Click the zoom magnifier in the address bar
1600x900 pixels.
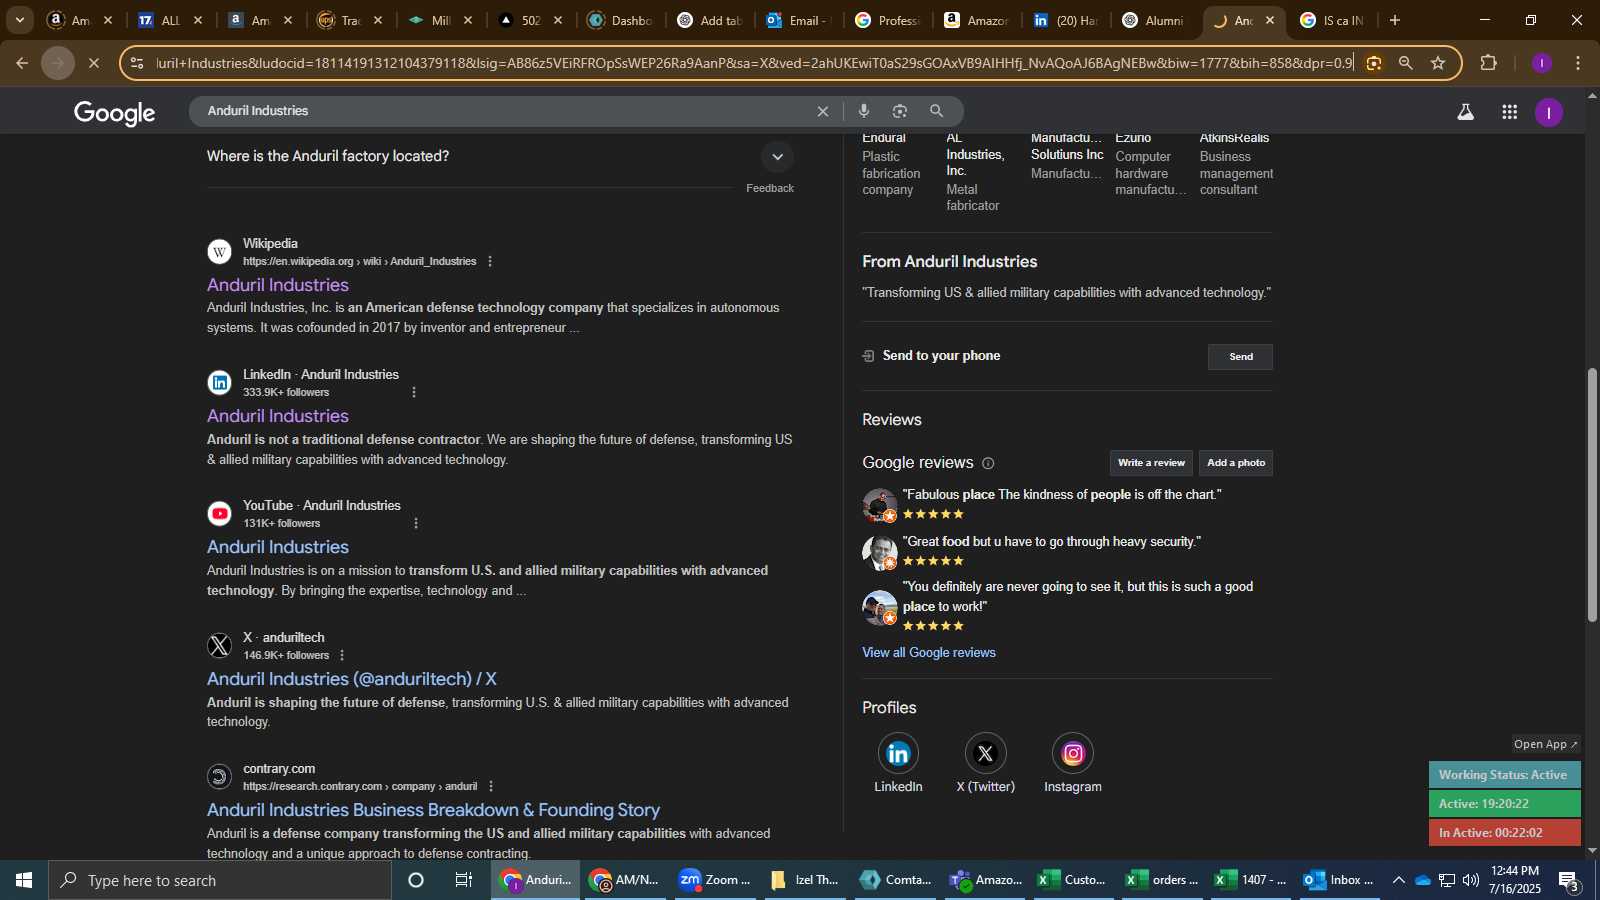point(1405,63)
